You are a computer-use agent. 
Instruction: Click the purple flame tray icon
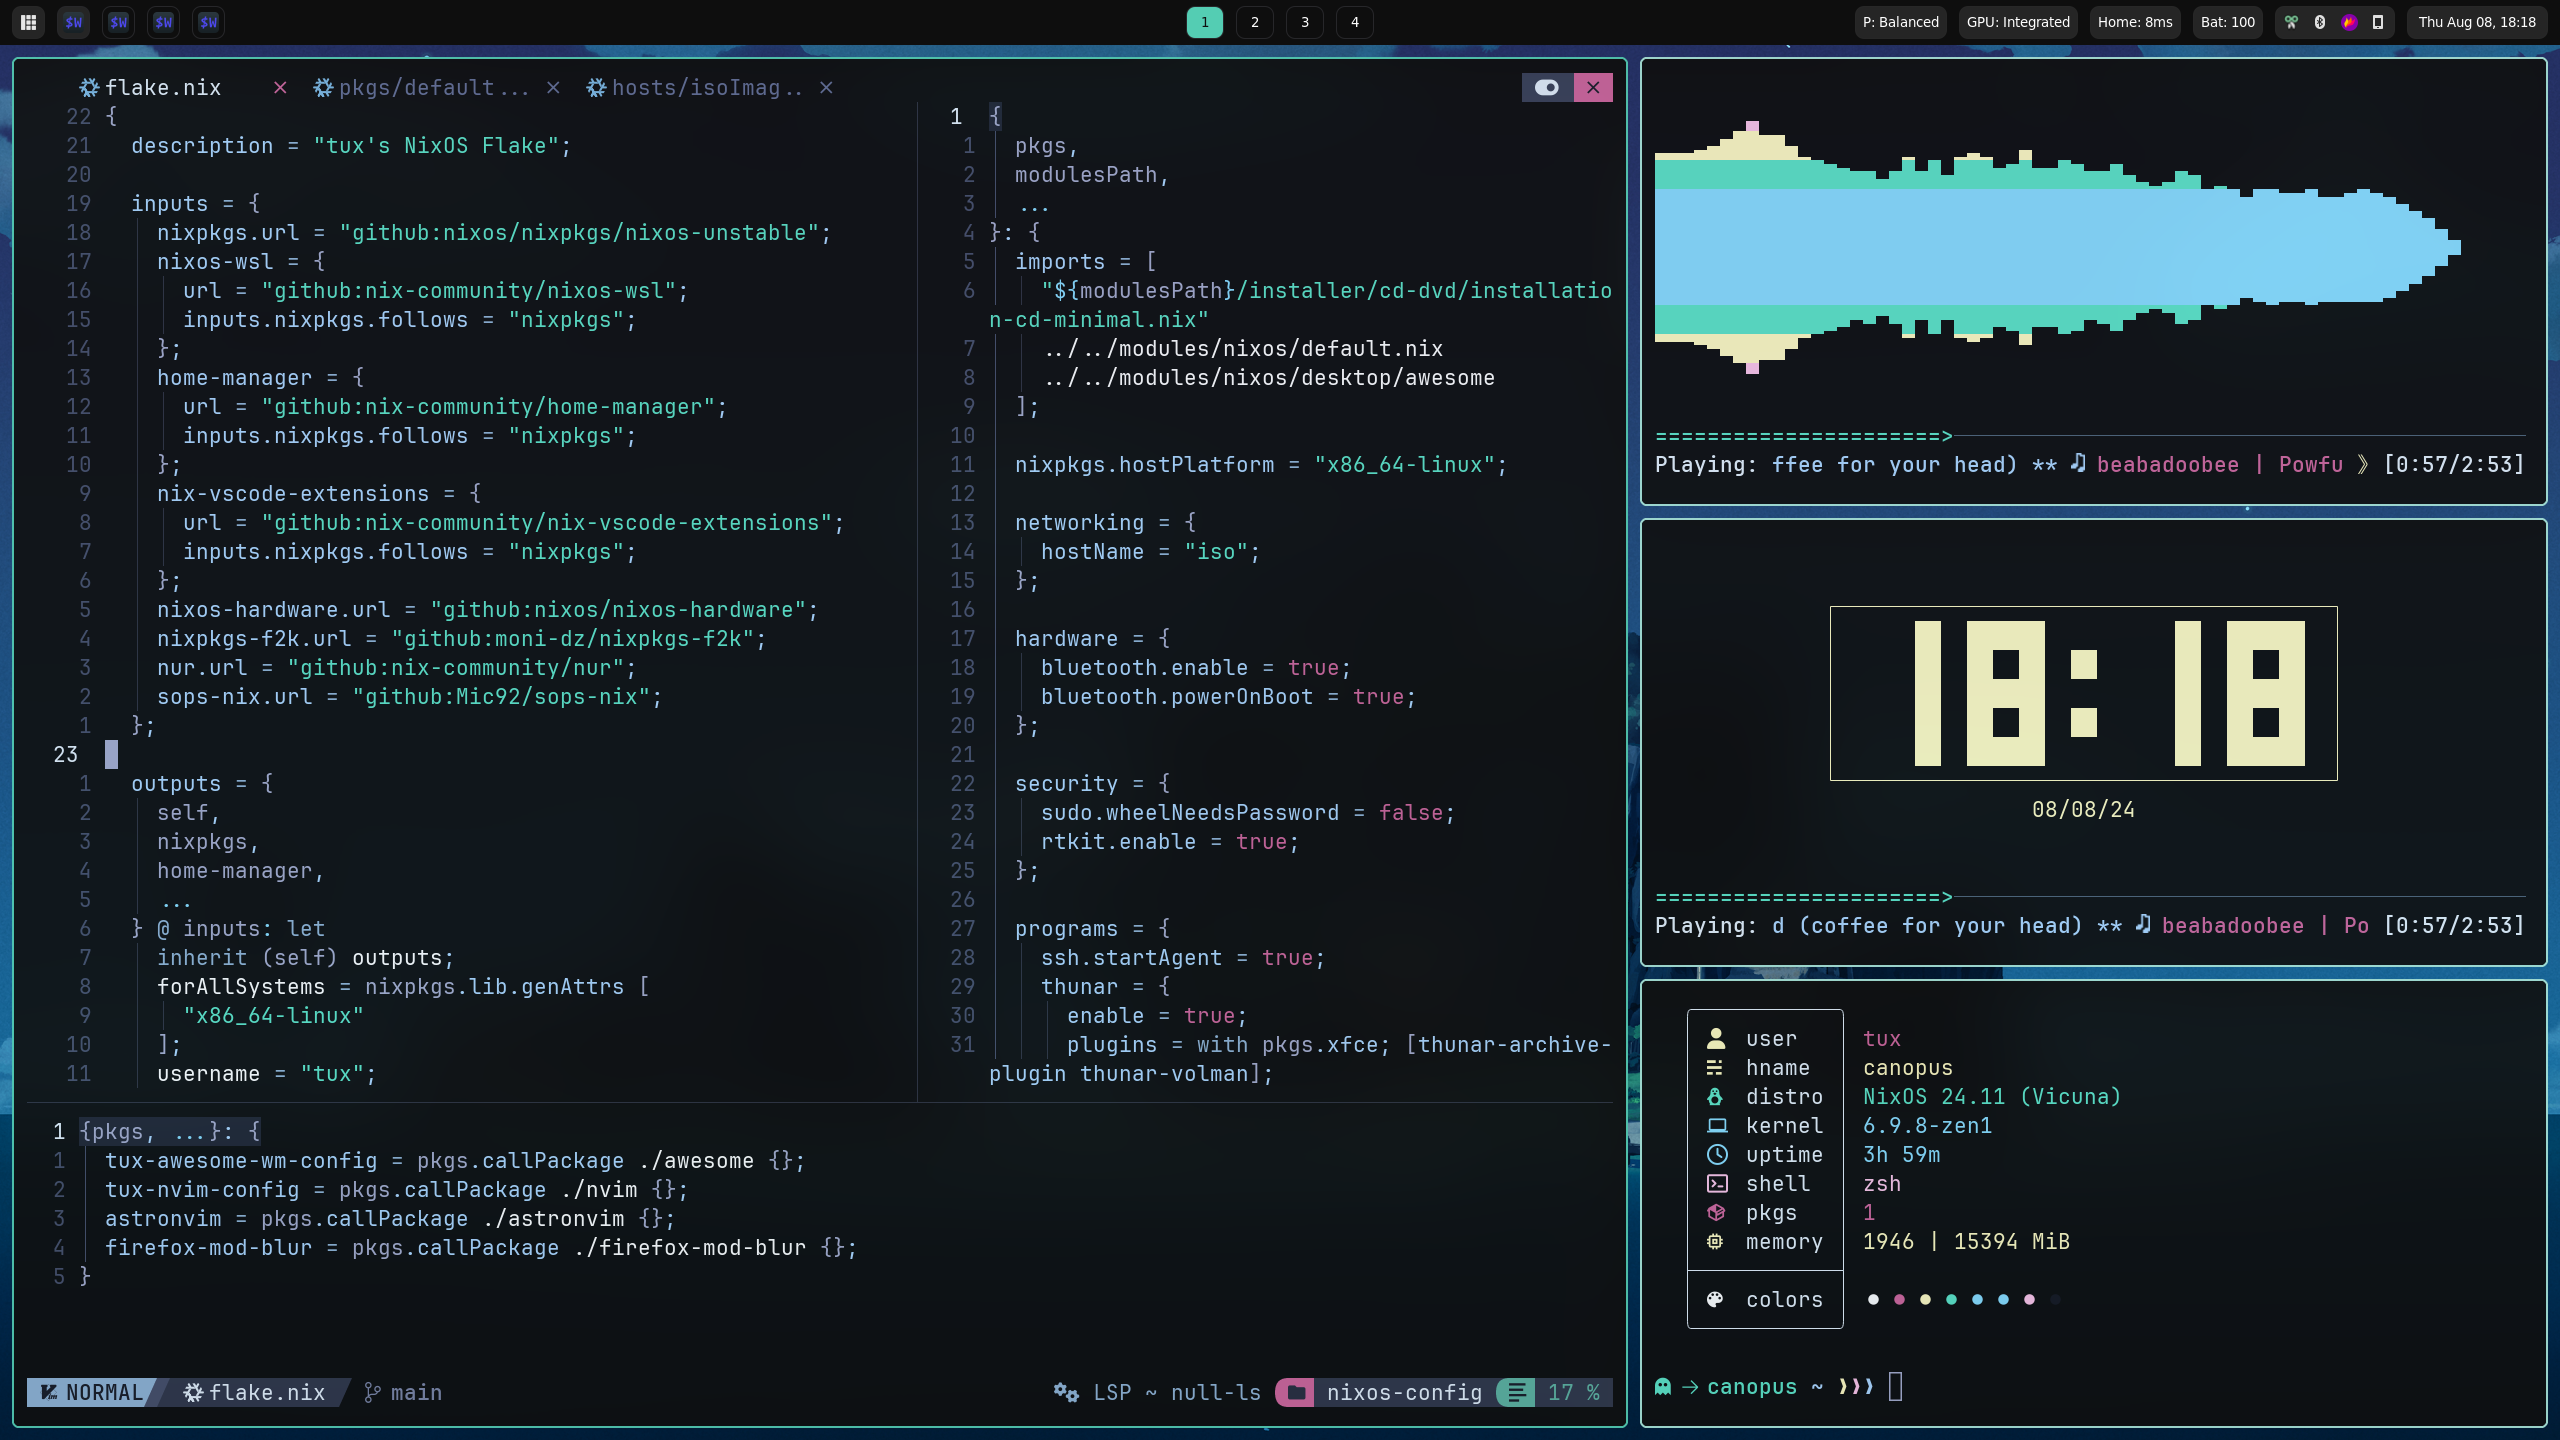click(x=2349, y=22)
